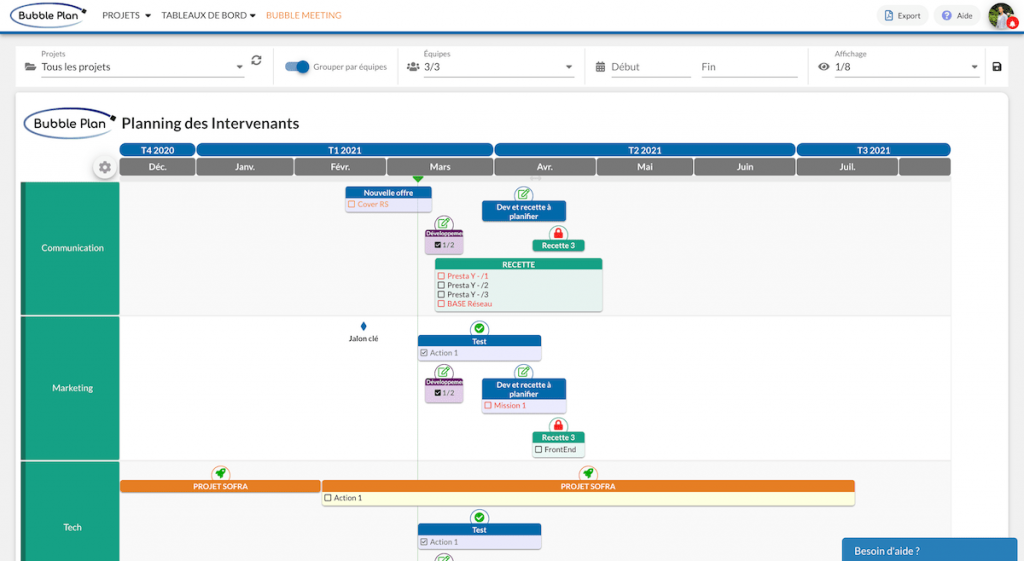Image resolution: width=1024 pixels, height=561 pixels.
Task: Open the PROJETS menu
Action: point(126,15)
